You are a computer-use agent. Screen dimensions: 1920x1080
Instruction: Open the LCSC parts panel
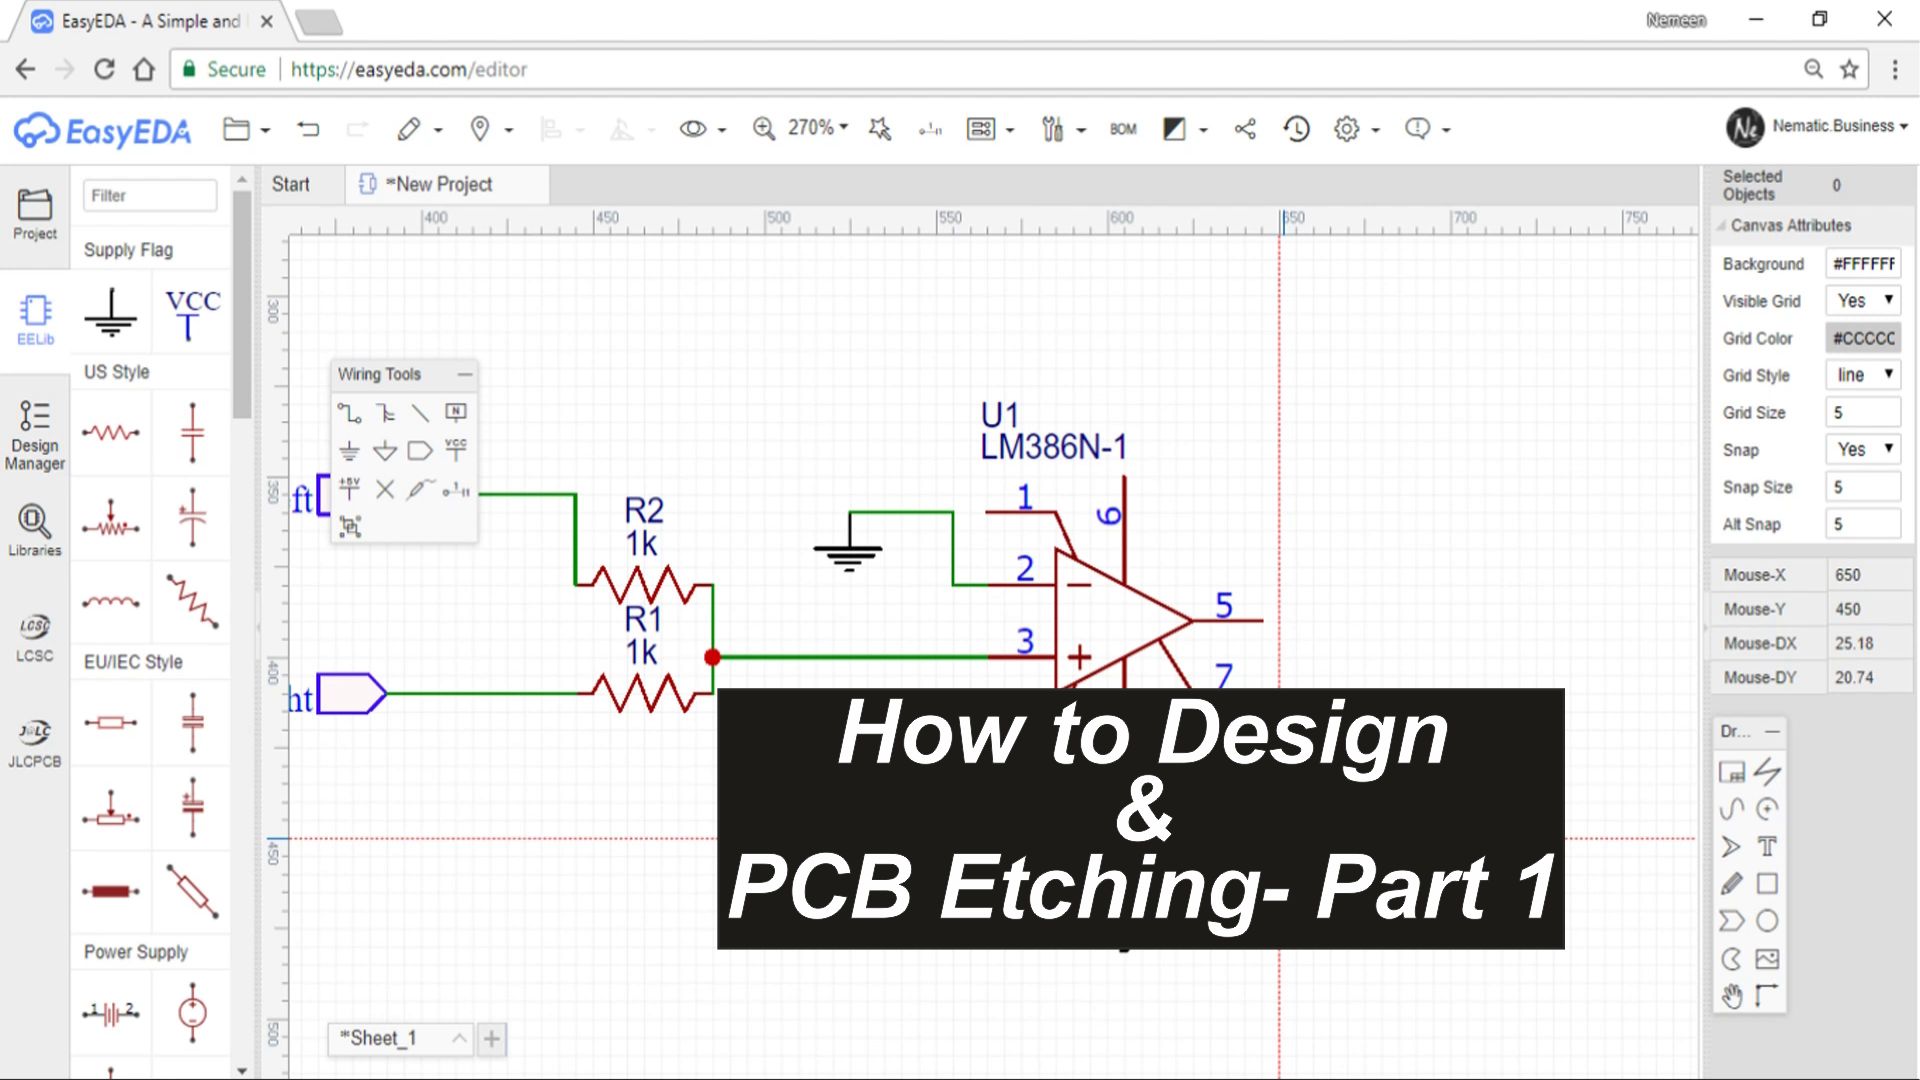pos(35,637)
